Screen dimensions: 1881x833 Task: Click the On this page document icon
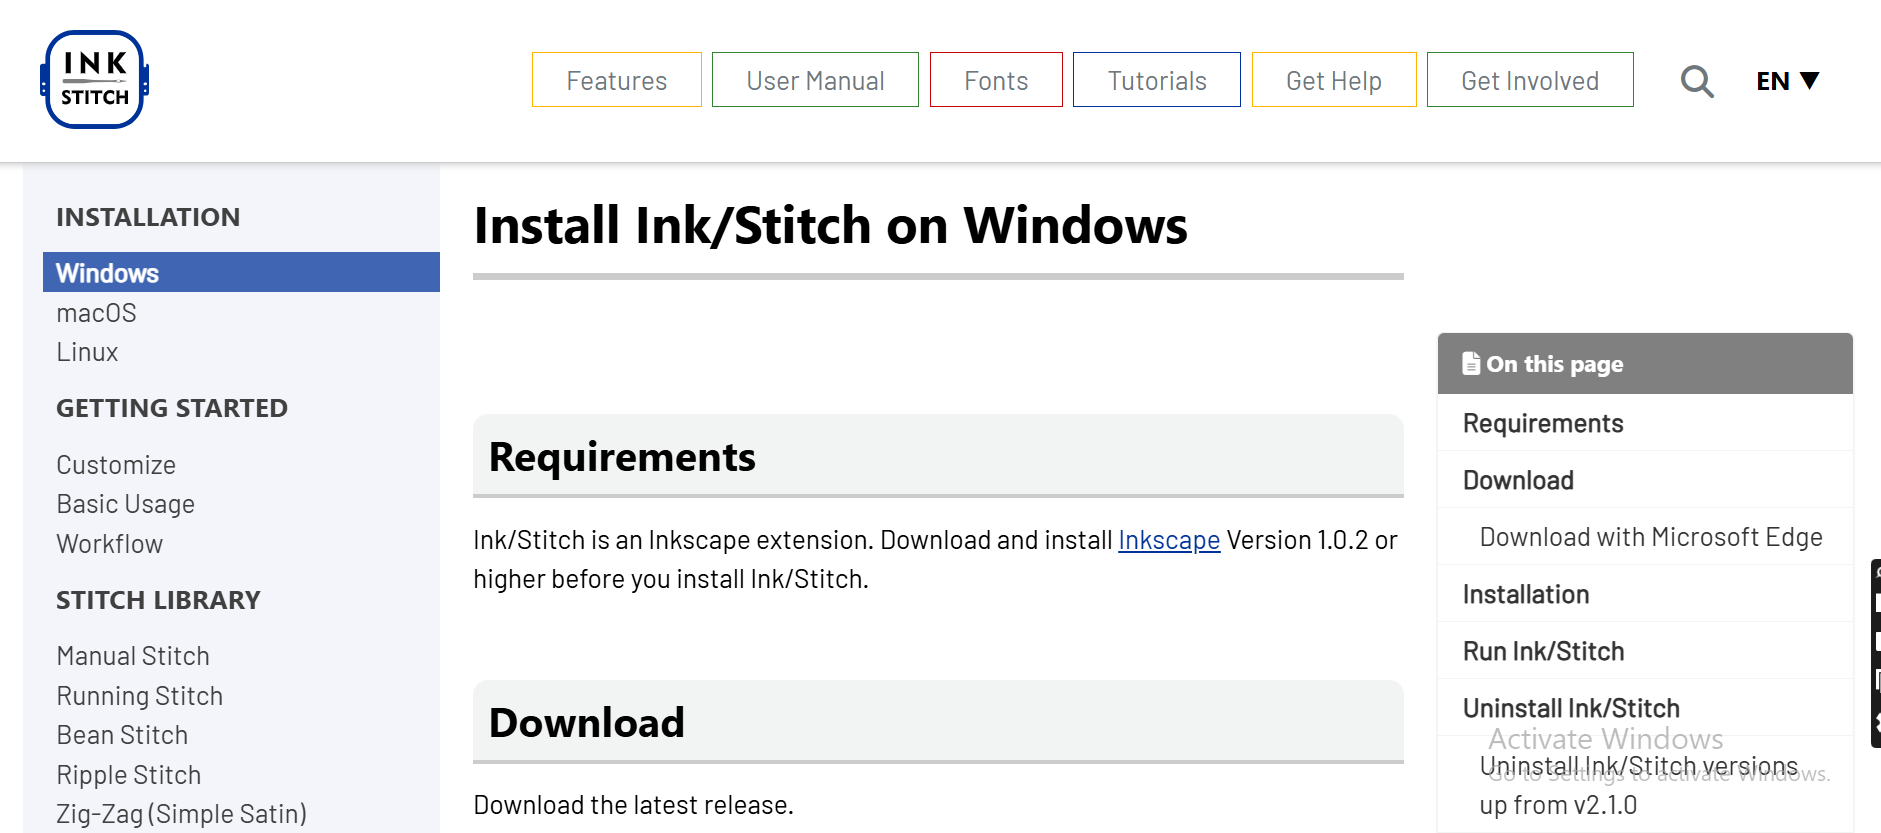(x=1471, y=363)
